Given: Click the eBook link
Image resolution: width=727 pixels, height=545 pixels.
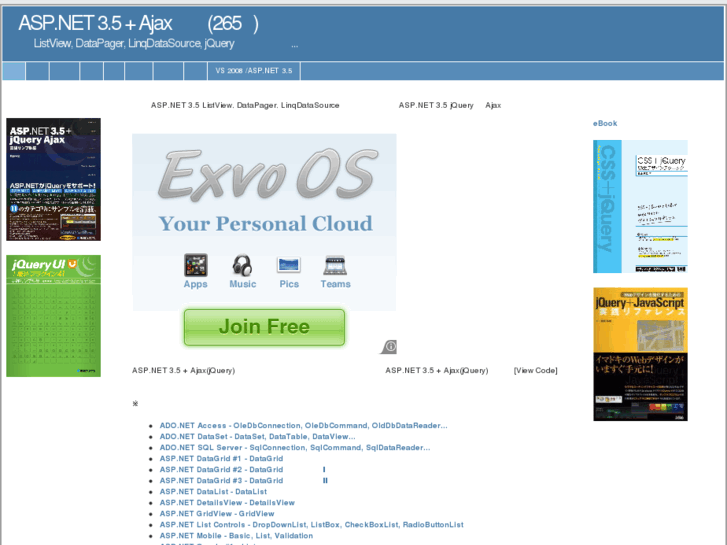Looking at the screenshot, I should pos(605,123).
